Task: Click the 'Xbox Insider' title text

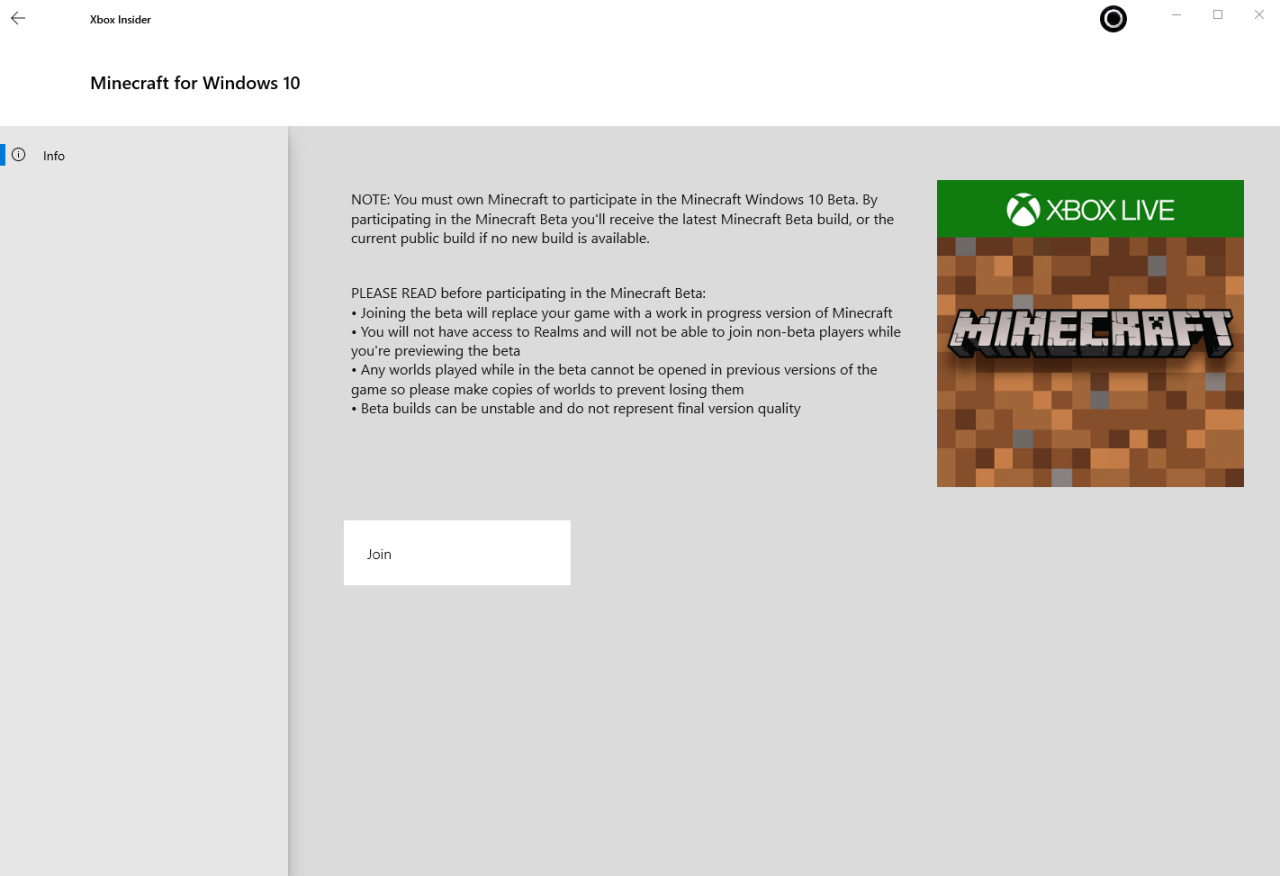Action: pyautogui.click(x=120, y=19)
